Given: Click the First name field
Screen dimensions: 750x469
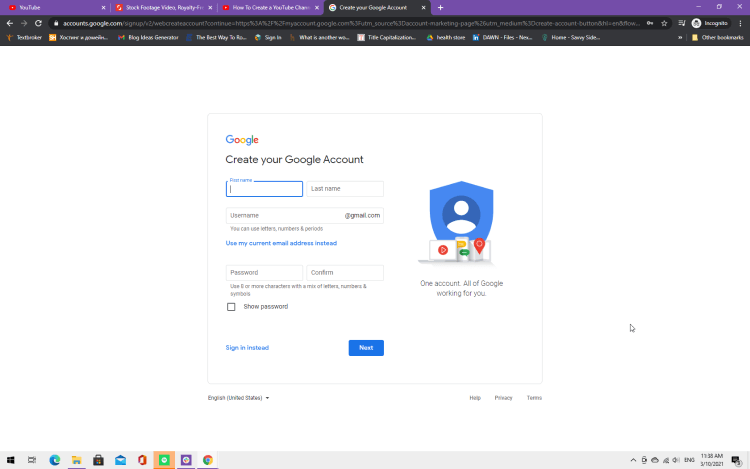Looking at the screenshot, I should (x=264, y=189).
